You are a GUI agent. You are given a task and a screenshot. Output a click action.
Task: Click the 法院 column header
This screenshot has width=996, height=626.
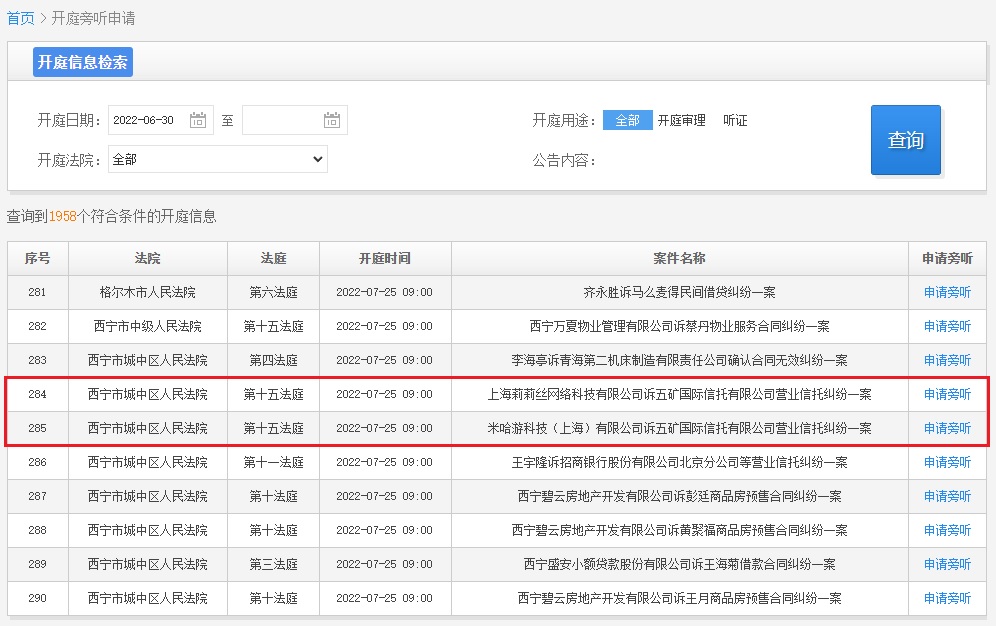coord(147,258)
